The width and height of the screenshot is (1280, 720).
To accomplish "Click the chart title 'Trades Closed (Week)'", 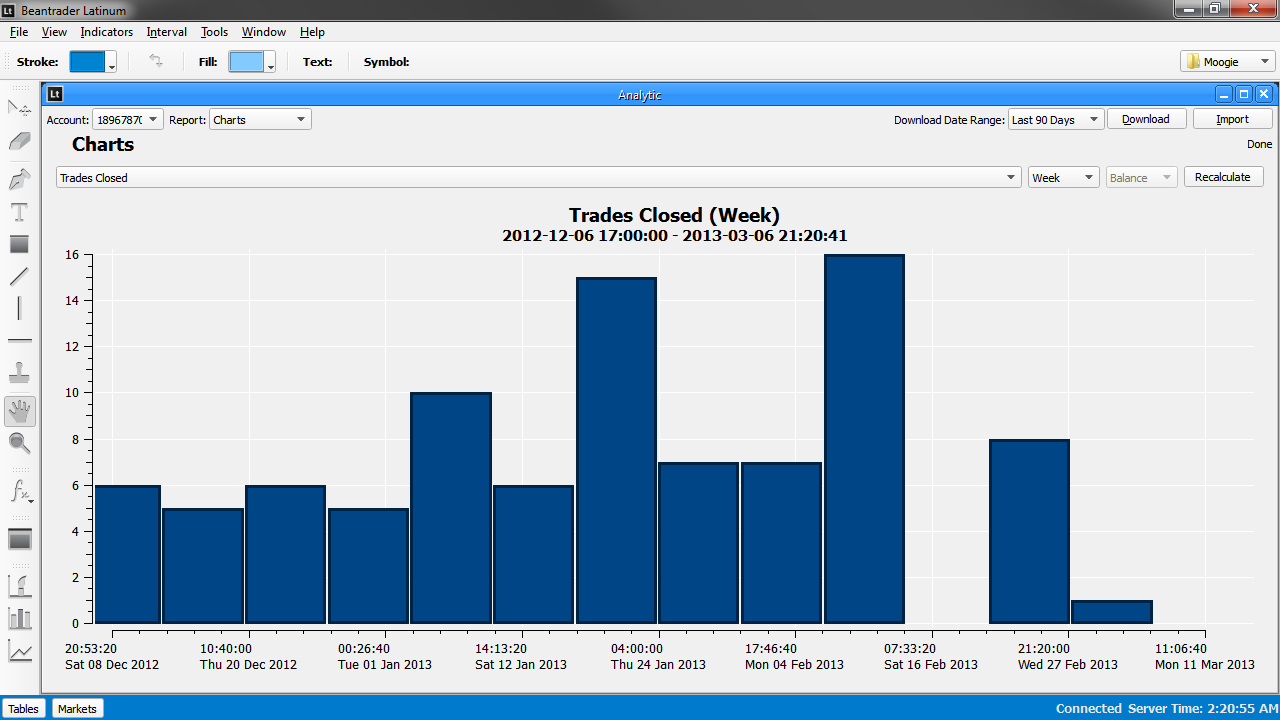I will 674,215.
